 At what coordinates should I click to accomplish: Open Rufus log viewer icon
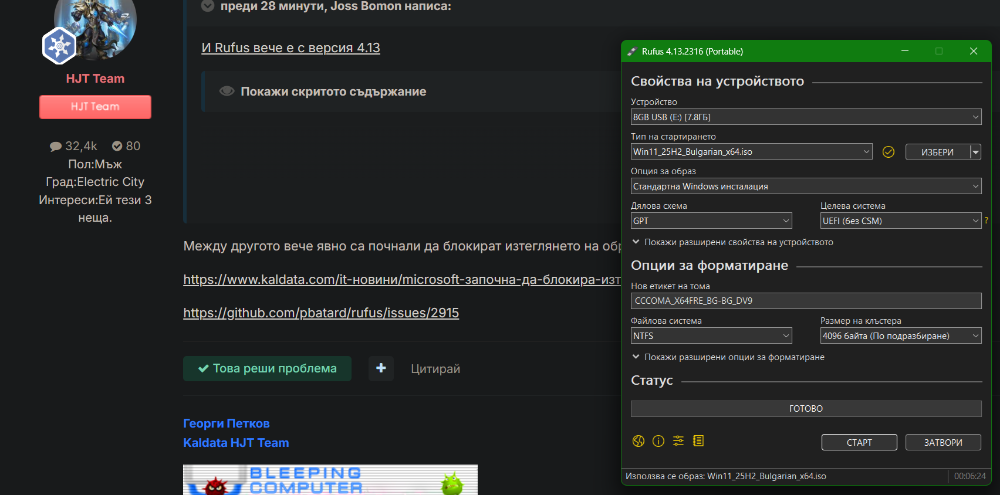point(698,441)
